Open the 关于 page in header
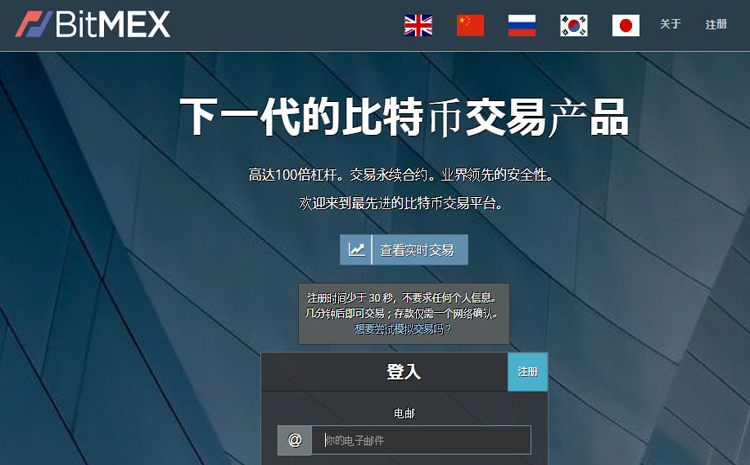The height and width of the screenshot is (465, 750). coord(670,24)
